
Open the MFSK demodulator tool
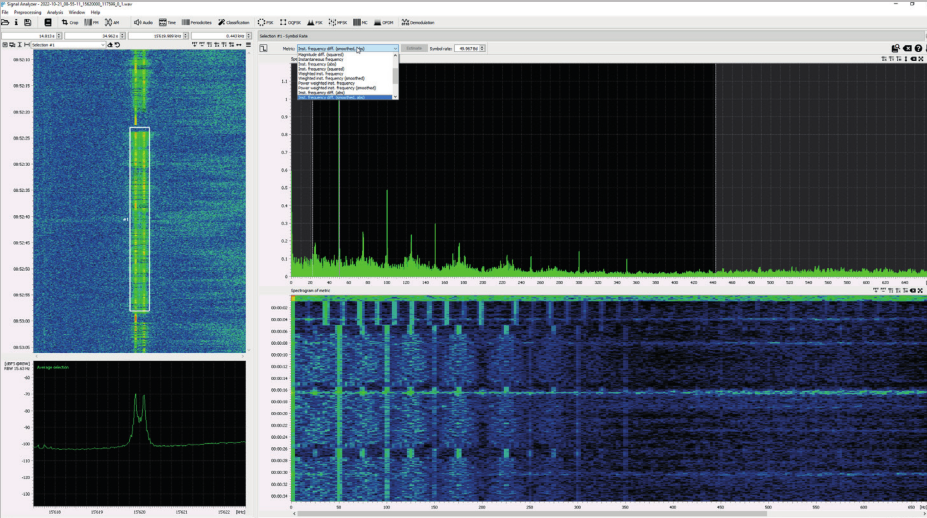coord(338,22)
